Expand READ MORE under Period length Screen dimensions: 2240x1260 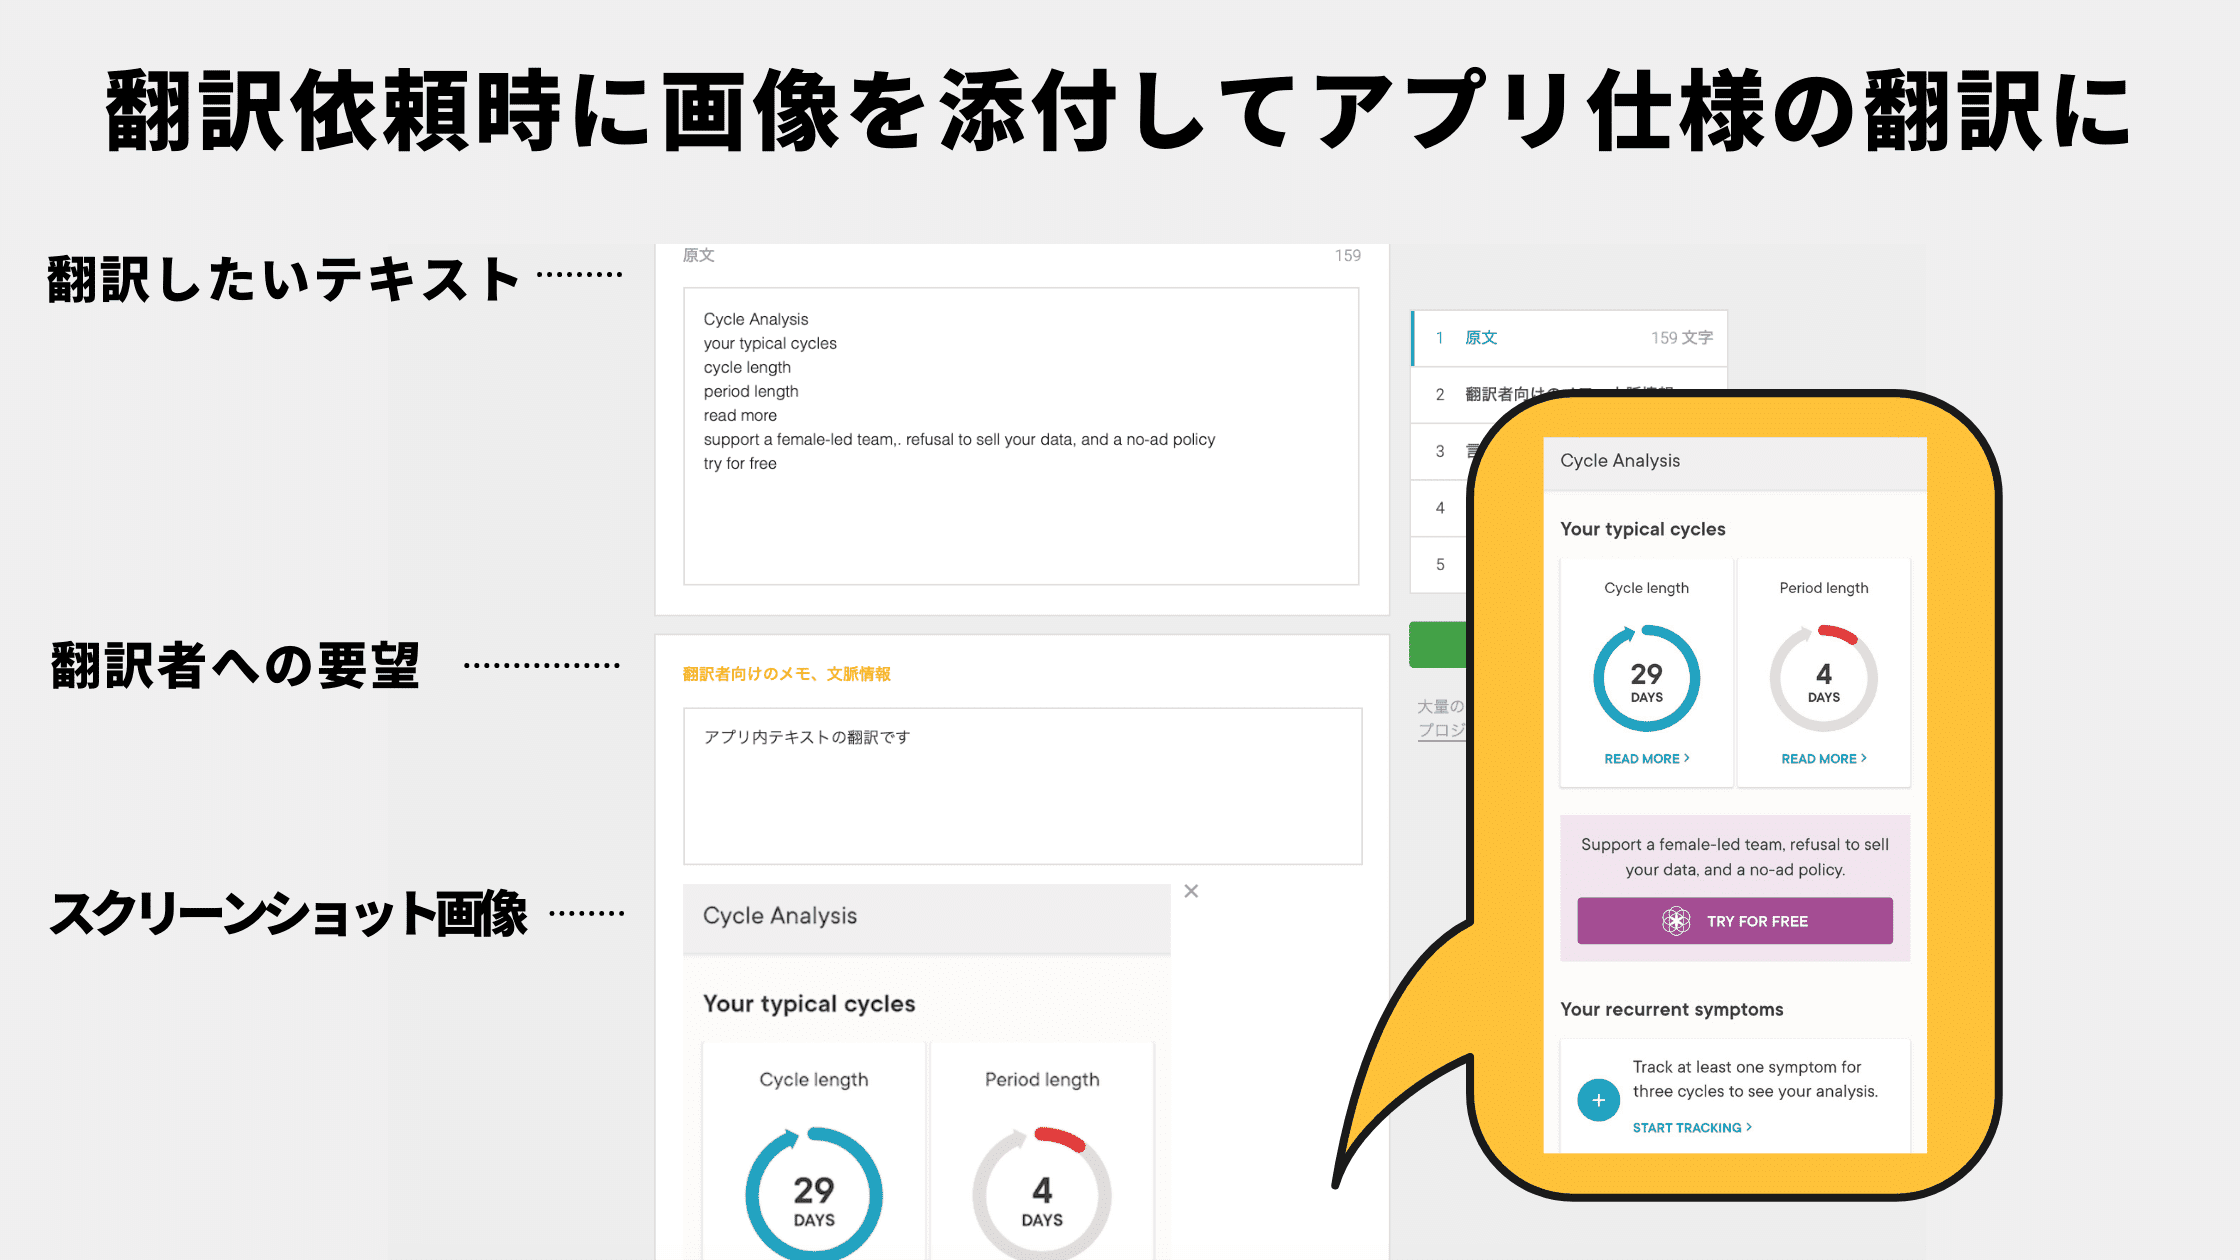(x=1823, y=758)
